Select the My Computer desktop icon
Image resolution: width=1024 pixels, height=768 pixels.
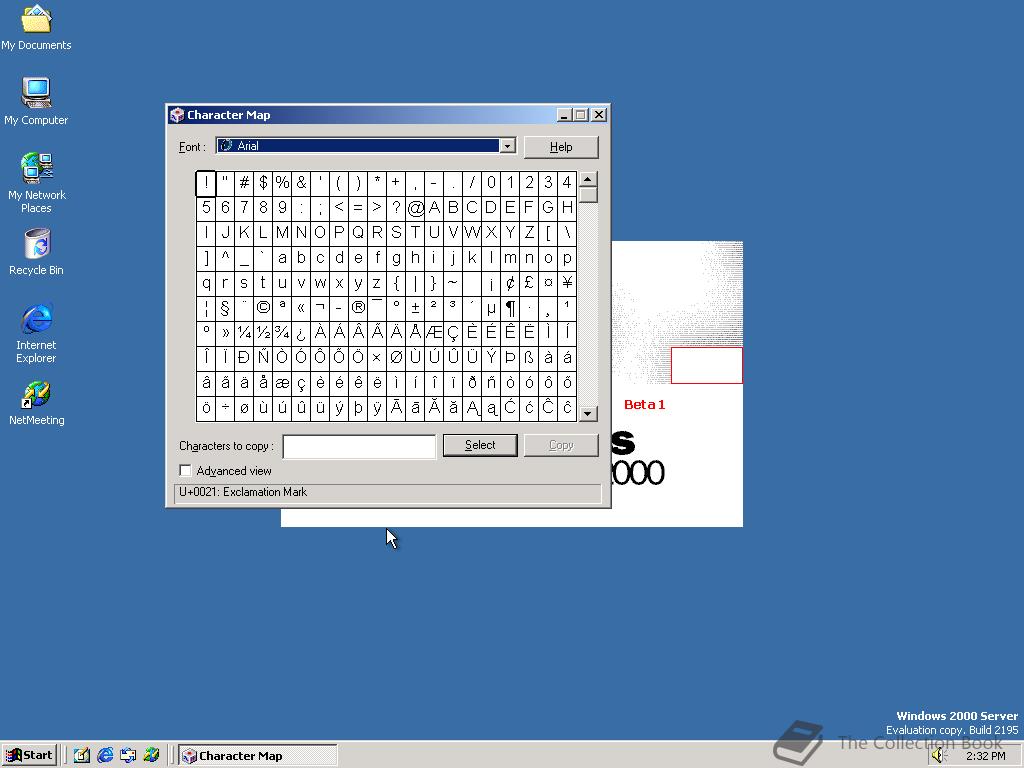36,101
